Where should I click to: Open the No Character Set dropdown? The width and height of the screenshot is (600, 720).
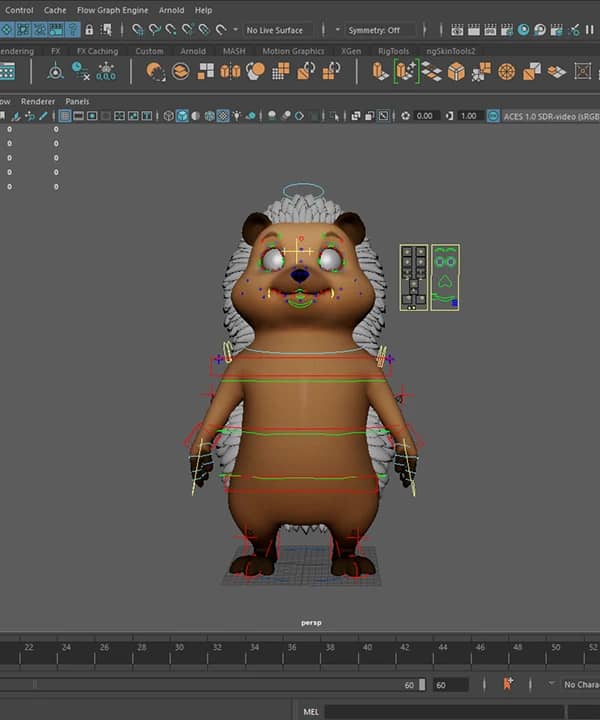582,685
